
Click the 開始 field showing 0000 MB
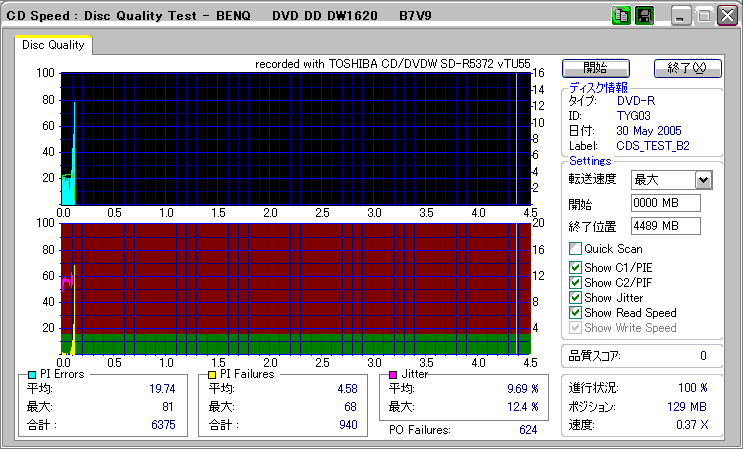click(666, 203)
